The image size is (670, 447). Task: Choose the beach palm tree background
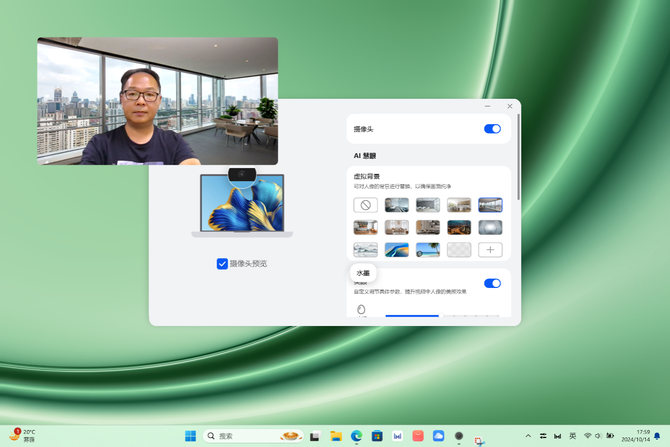click(428, 250)
